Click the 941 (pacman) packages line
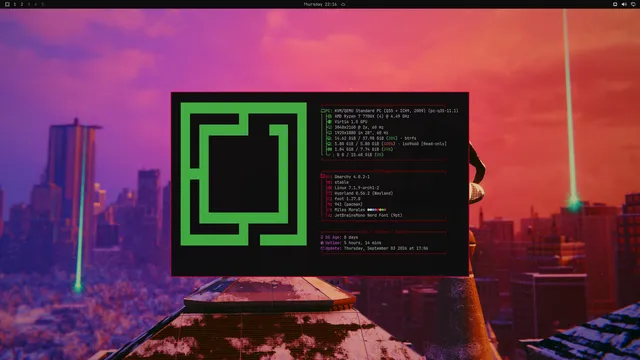Image resolution: width=640 pixels, height=360 pixels. (348, 204)
